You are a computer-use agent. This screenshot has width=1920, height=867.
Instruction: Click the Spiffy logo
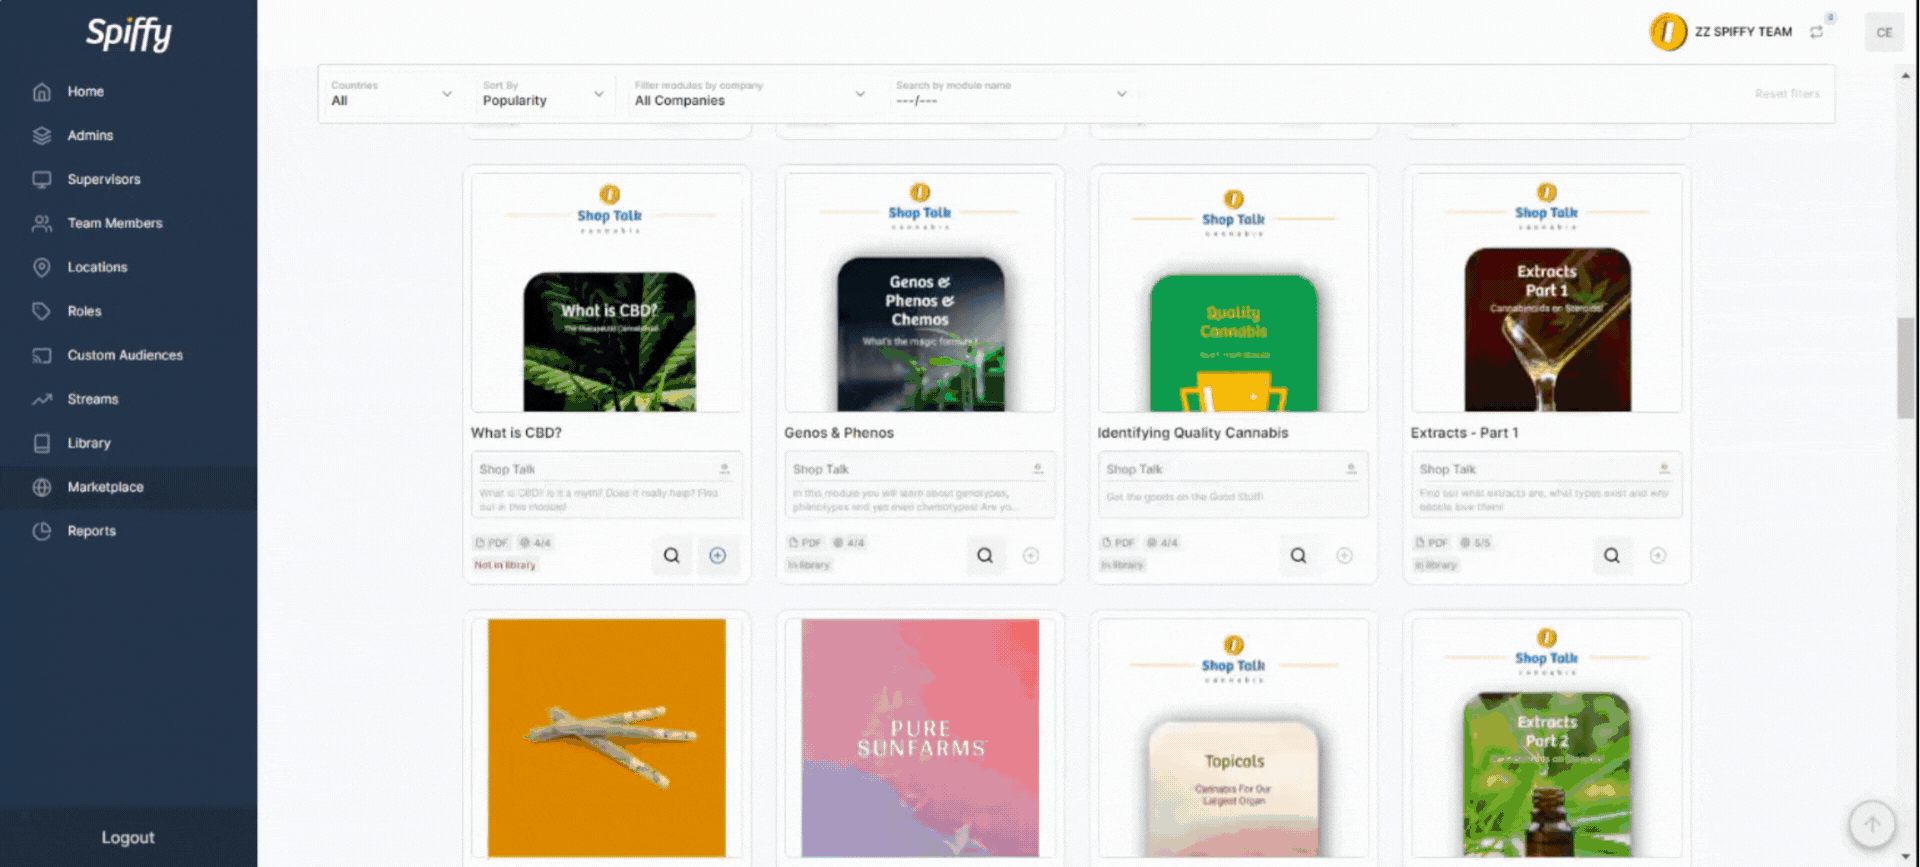click(x=128, y=34)
